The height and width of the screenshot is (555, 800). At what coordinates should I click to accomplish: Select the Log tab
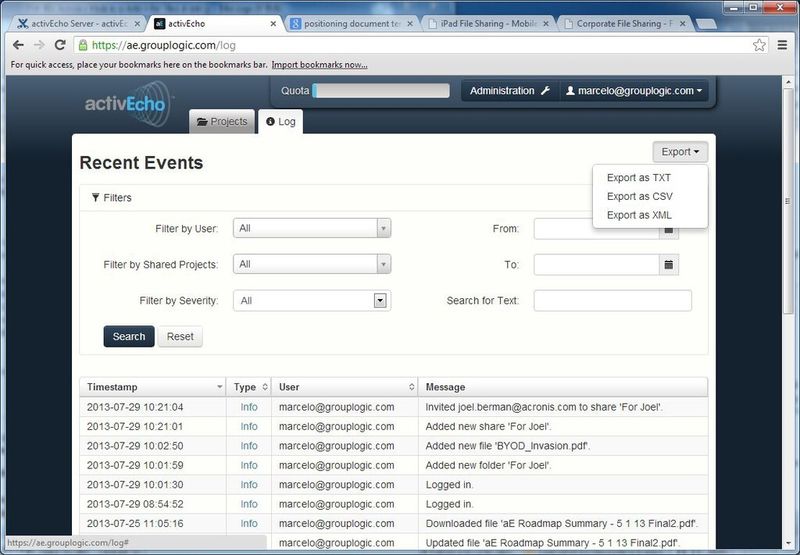tap(281, 121)
